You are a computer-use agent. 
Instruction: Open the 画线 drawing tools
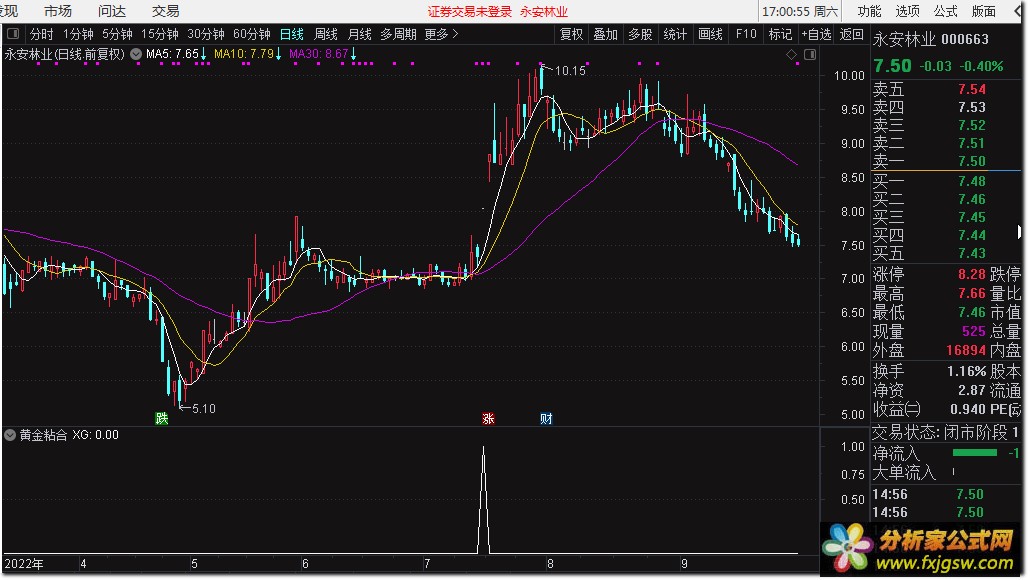click(x=711, y=34)
